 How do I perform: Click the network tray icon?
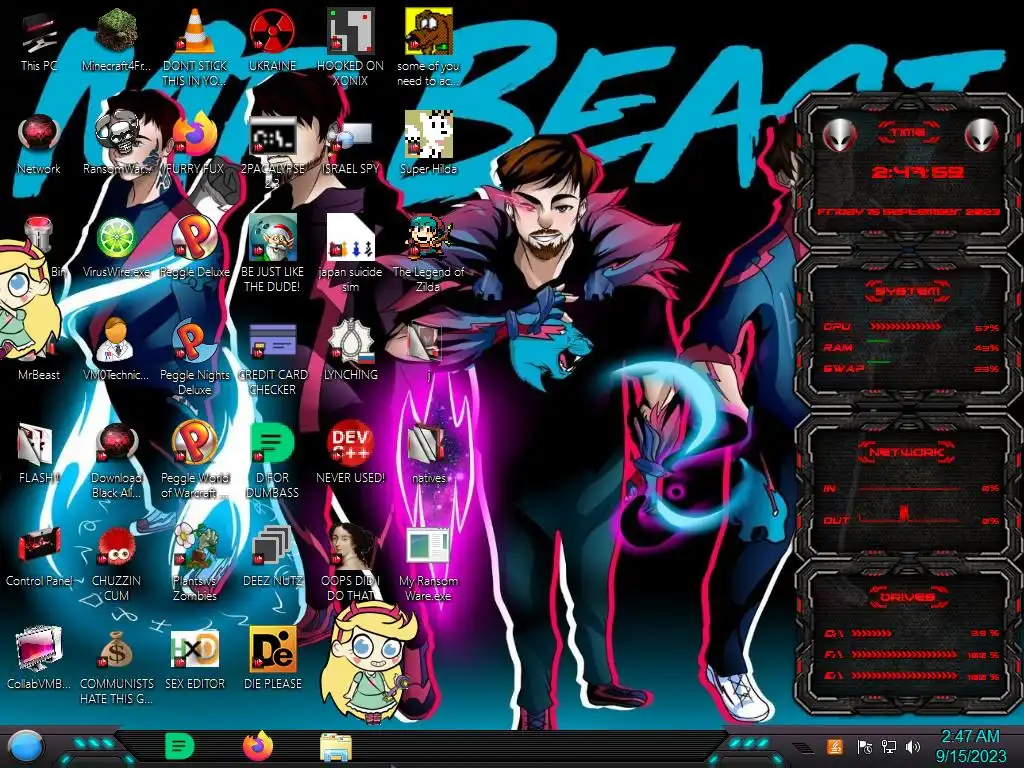[889, 746]
